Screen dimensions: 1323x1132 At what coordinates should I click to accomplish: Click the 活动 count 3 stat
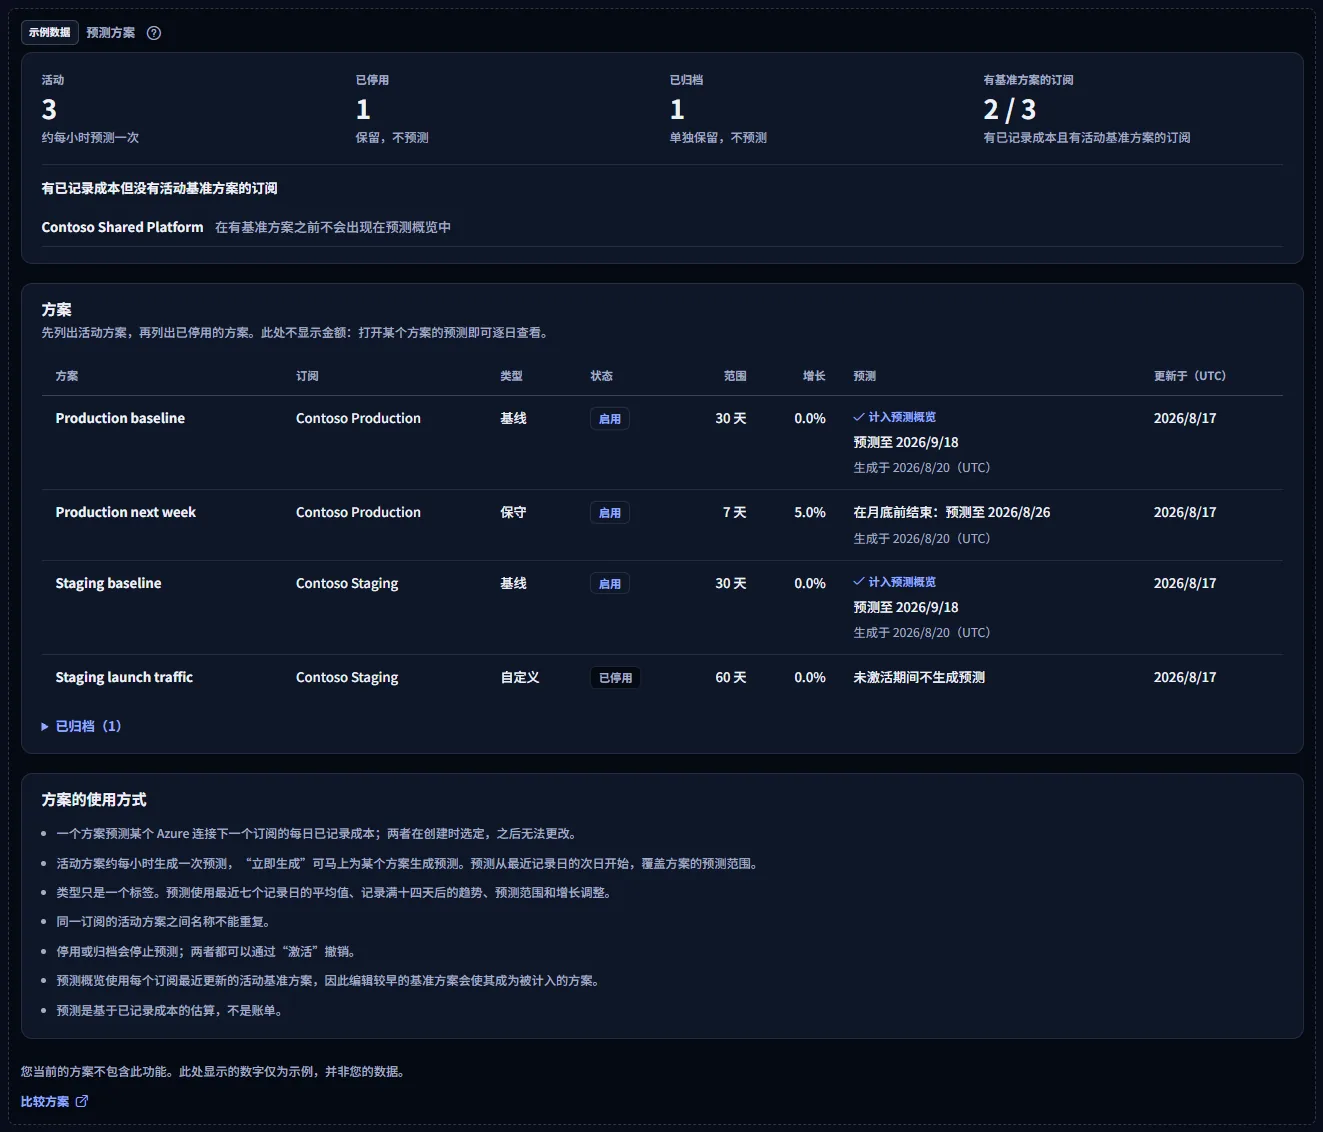pyautogui.click(x=49, y=109)
